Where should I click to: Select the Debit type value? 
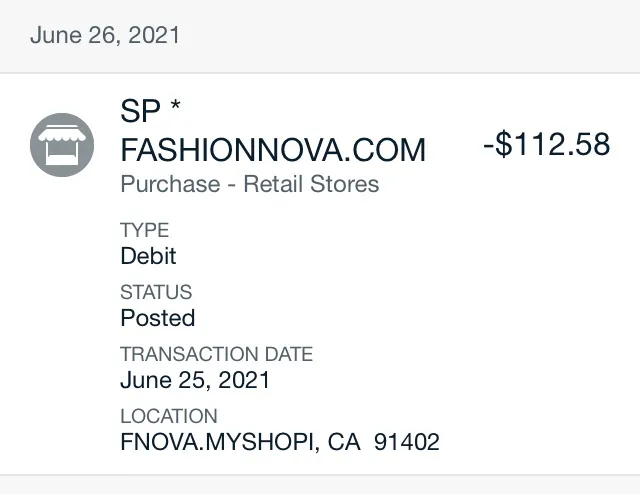click(x=148, y=256)
